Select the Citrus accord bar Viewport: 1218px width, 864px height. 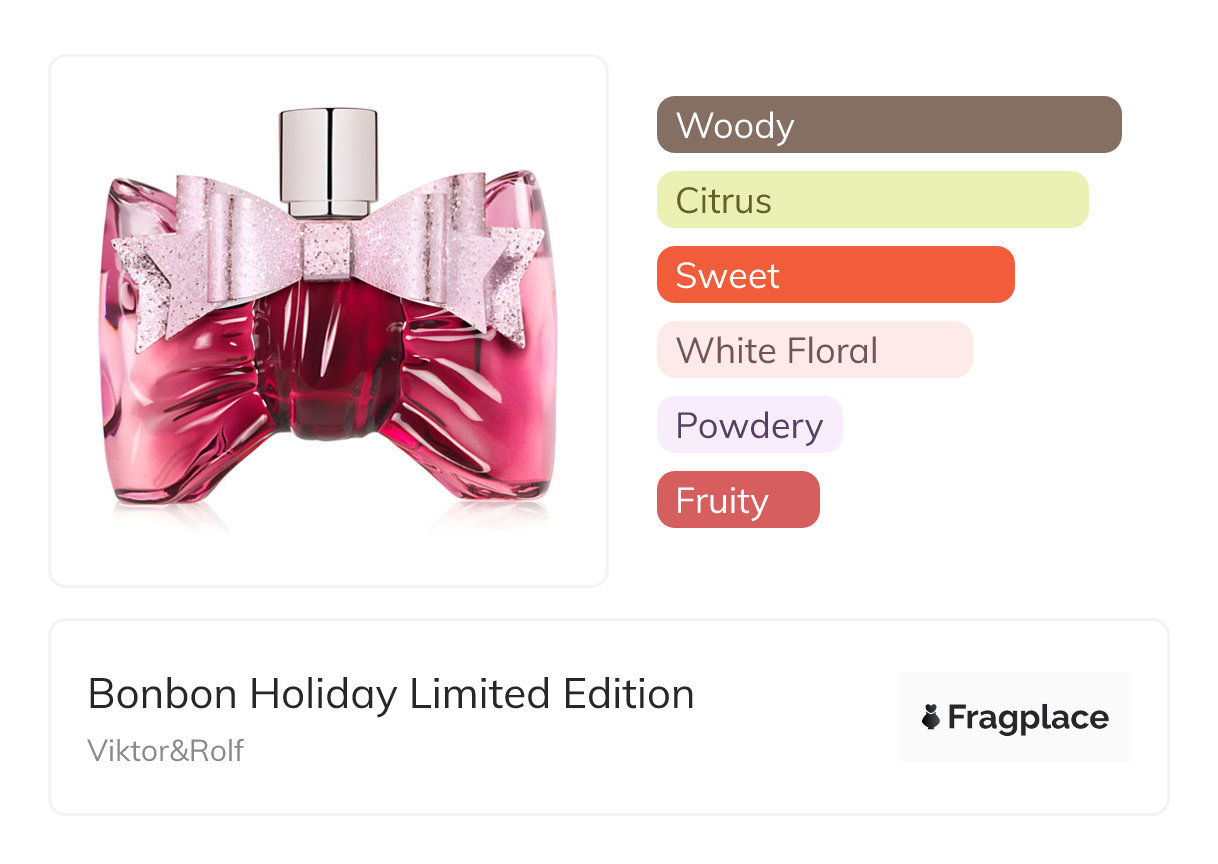(x=872, y=200)
